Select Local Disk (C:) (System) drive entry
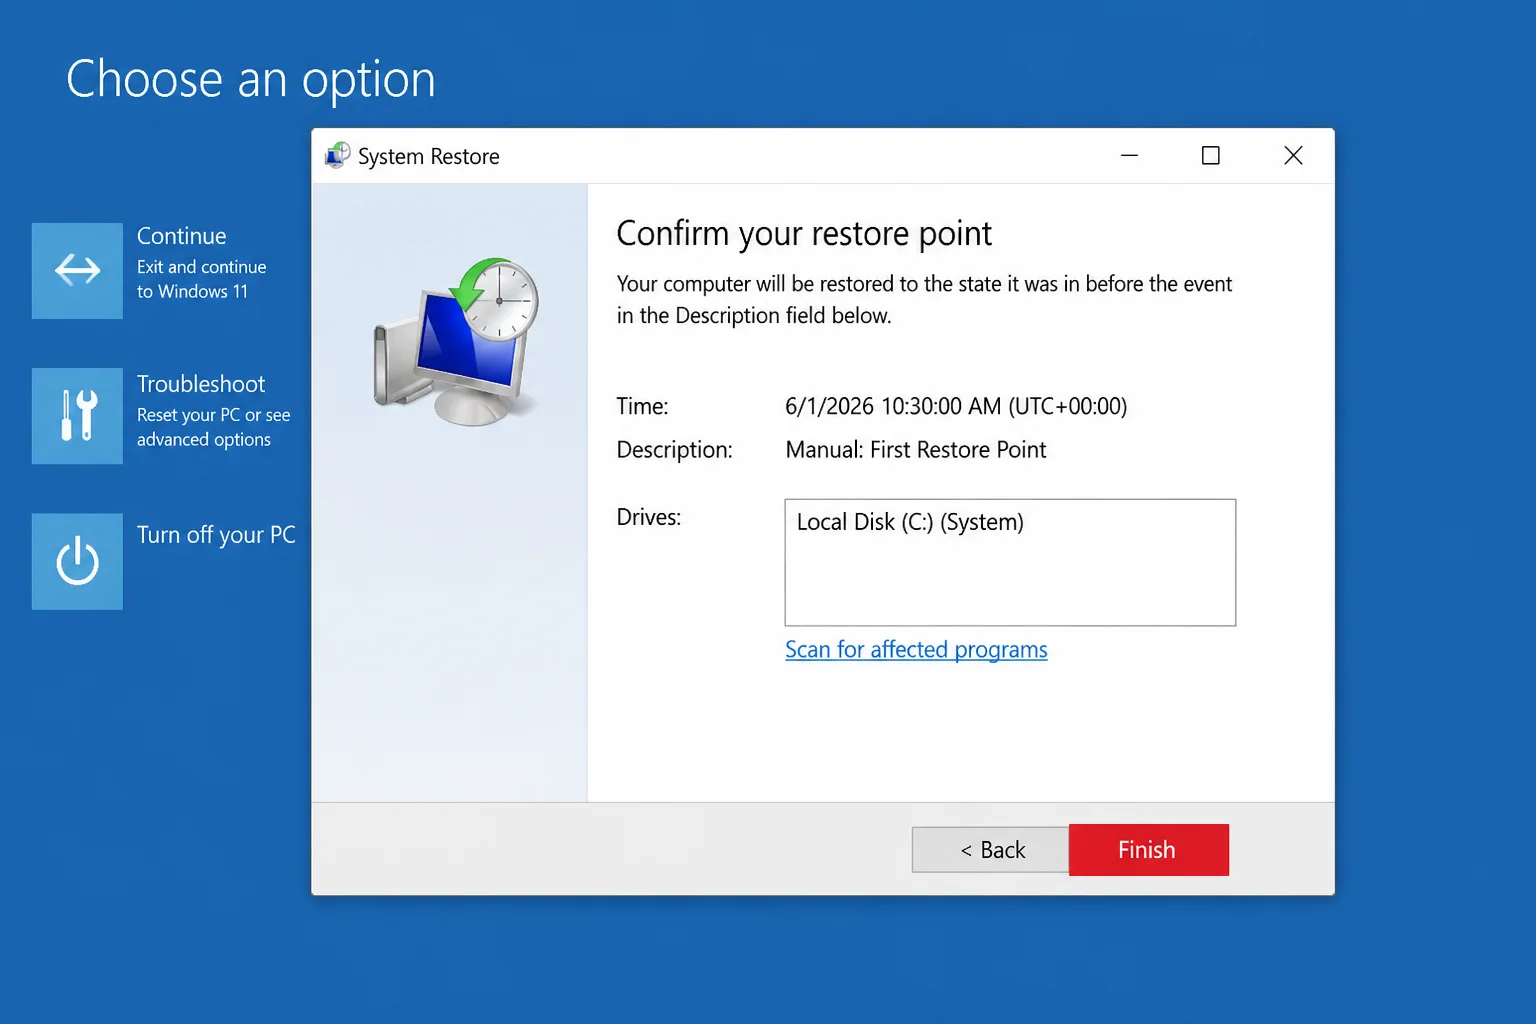The height and width of the screenshot is (1024, 1536). (x=910, y=522)
